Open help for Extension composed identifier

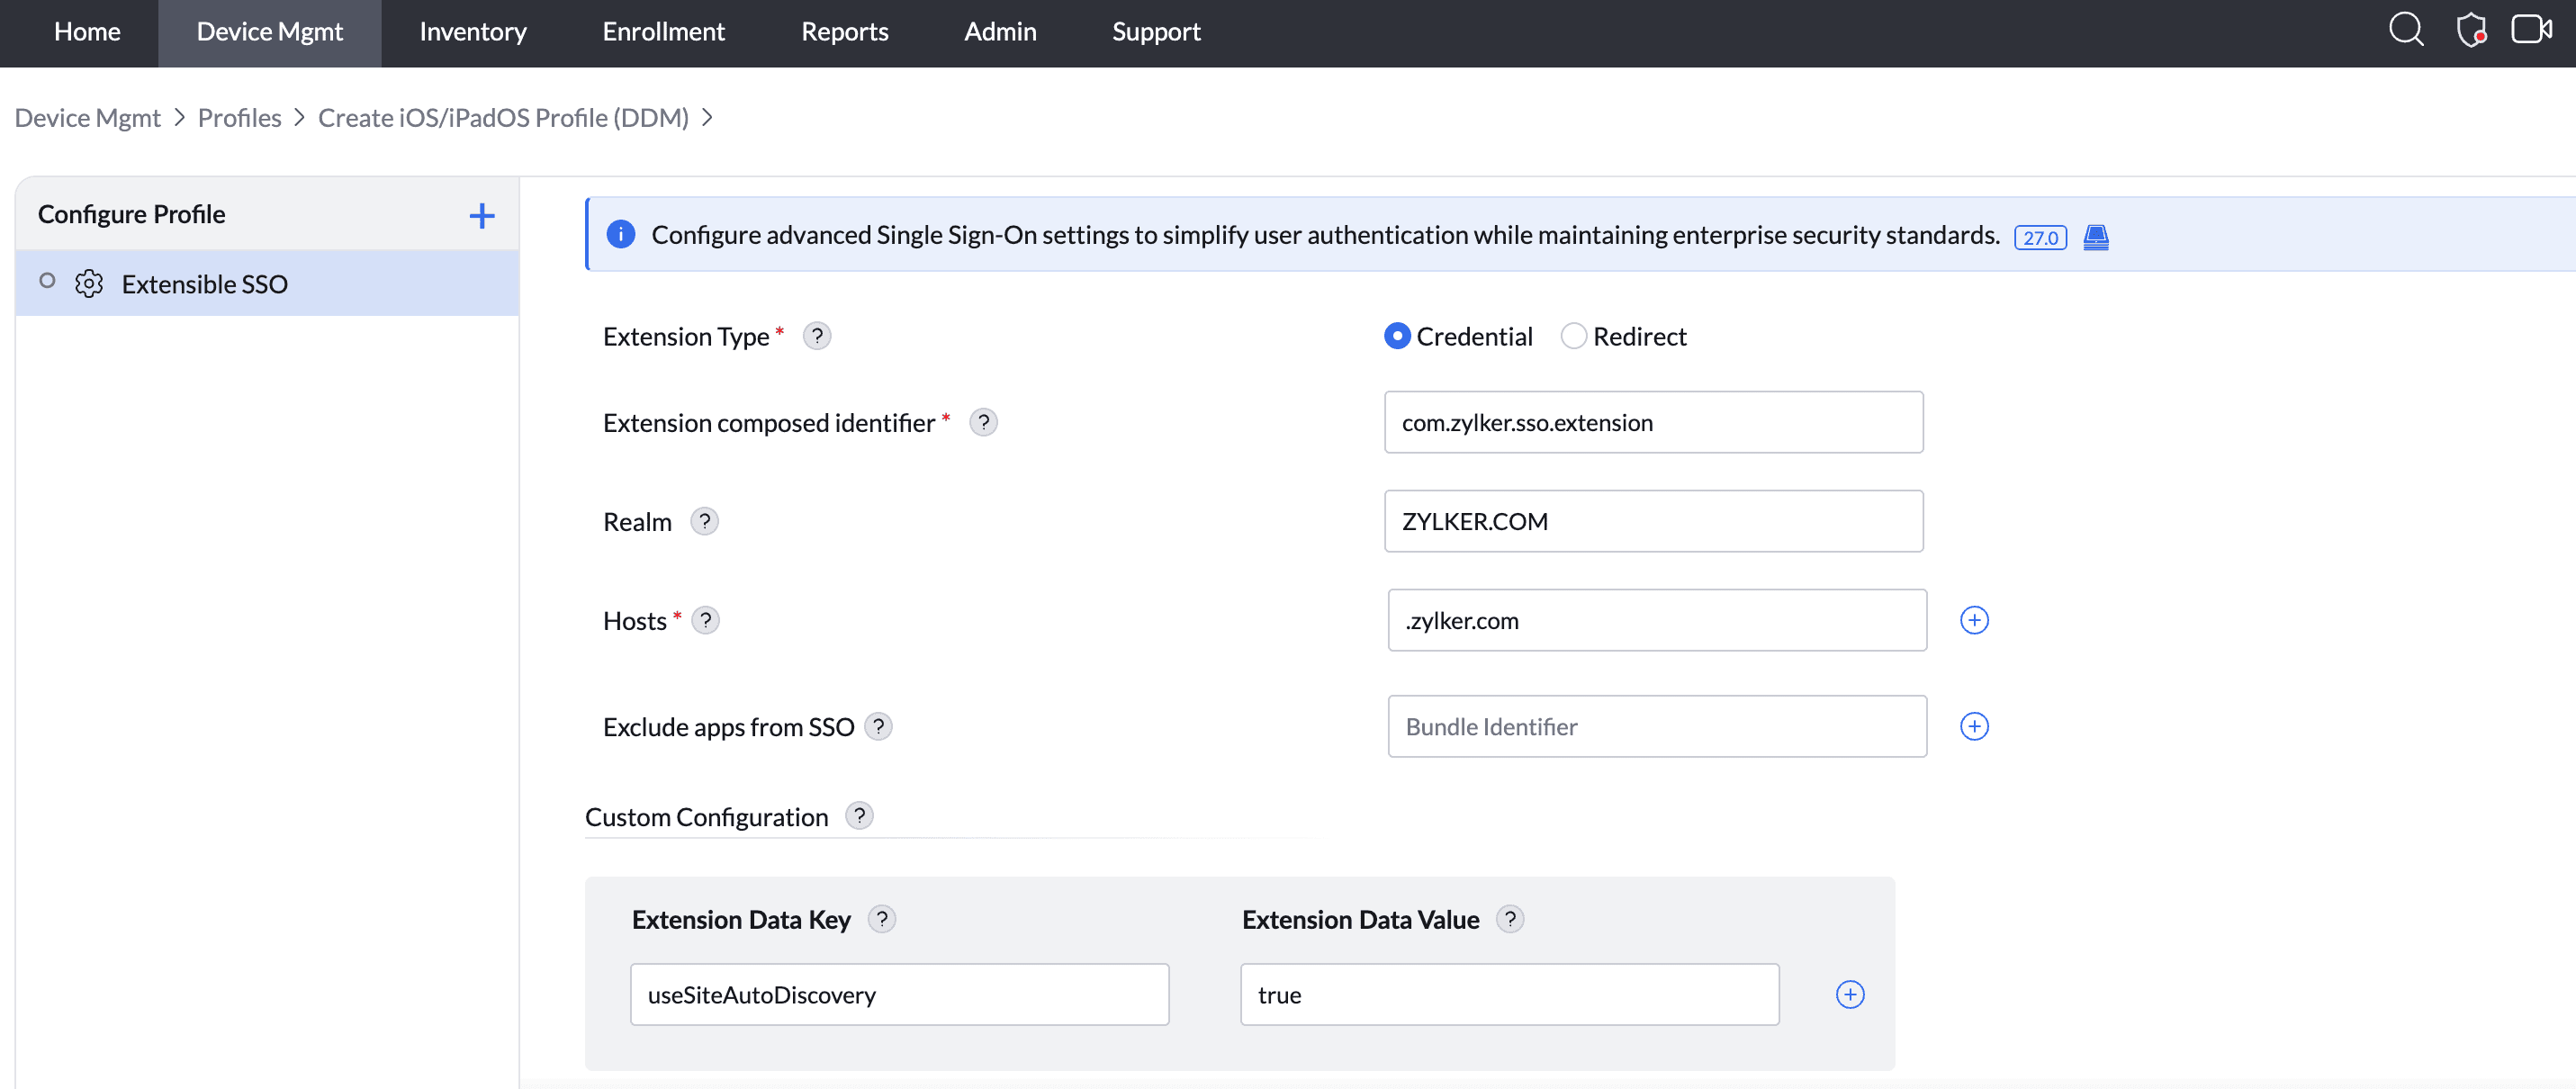pos(984,422)
